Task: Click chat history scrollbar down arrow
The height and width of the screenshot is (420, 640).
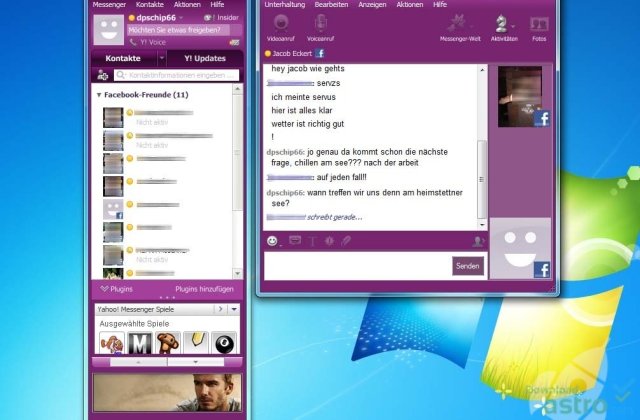Action: [x=482, y=224]
